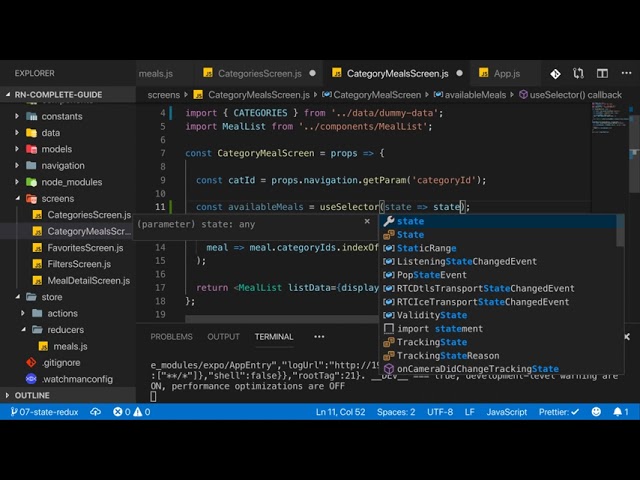
Task: Click the Spaces: 2 indentation setting
Action: (396, 412)
